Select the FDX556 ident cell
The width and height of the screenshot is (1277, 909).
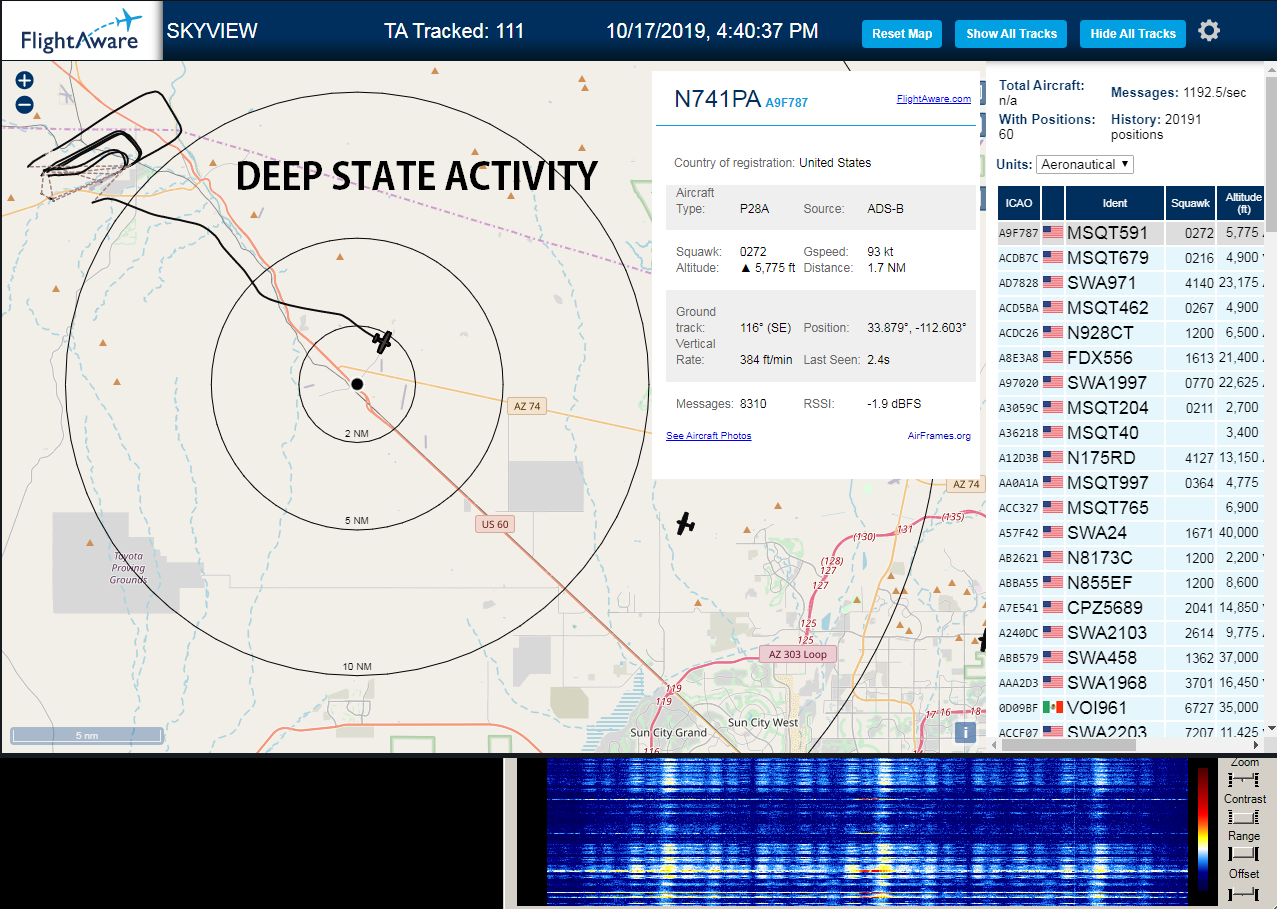[1115, 357]
